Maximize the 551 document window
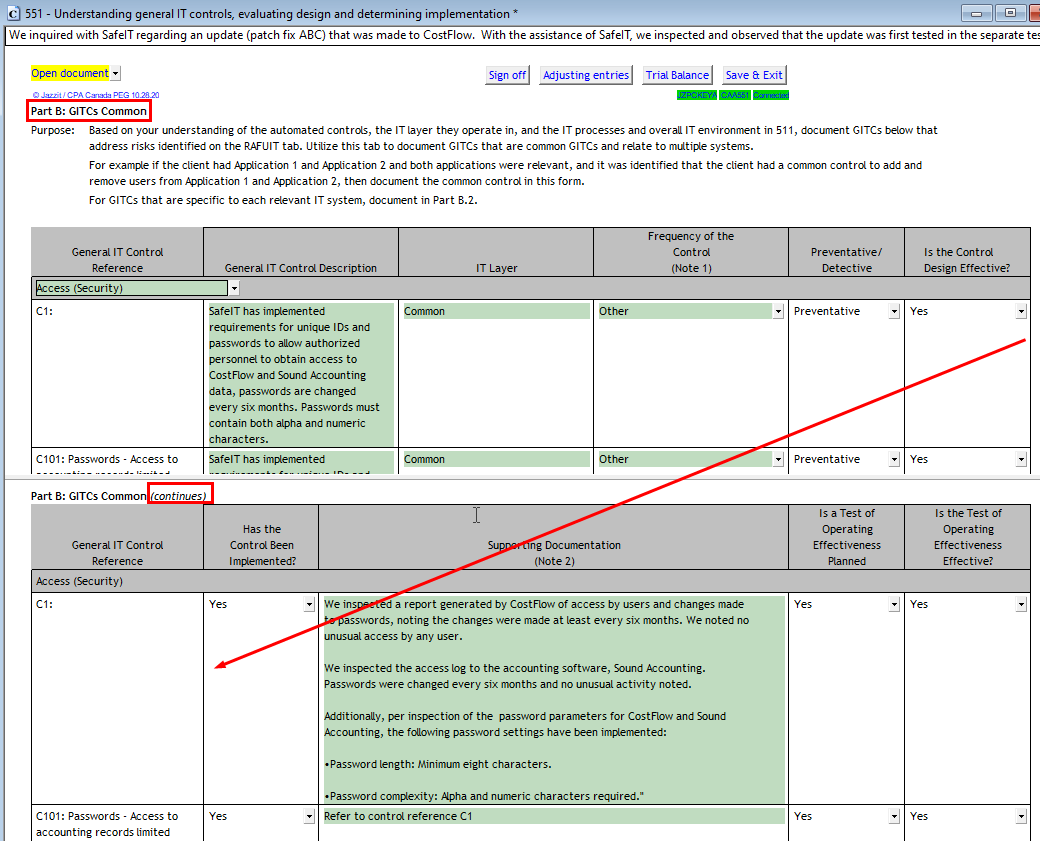The height and width of the screenshot is (841, 1040). tap(1010, 13)
